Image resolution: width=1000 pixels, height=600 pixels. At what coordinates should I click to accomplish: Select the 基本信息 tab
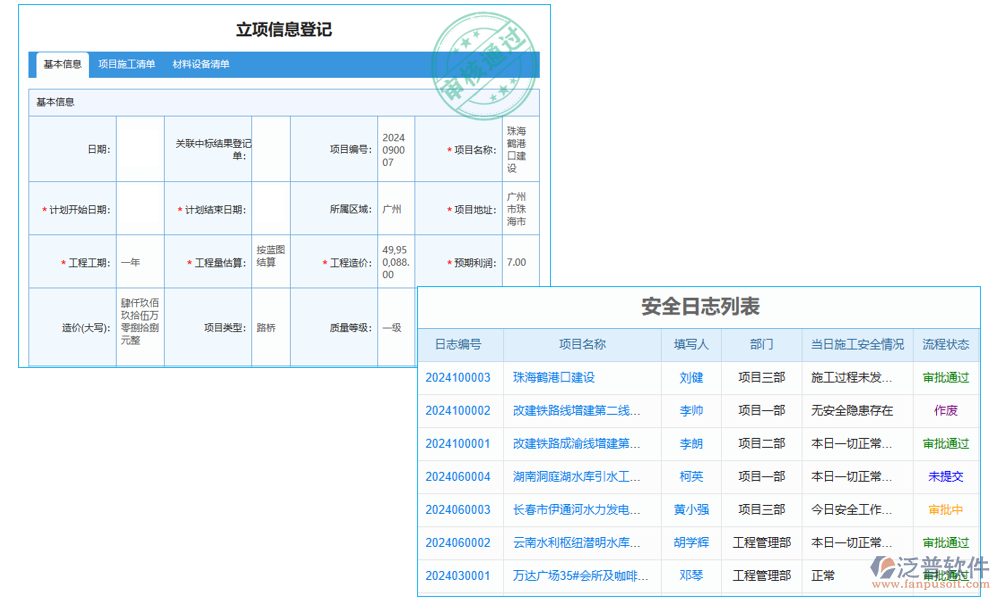(61, 64)
